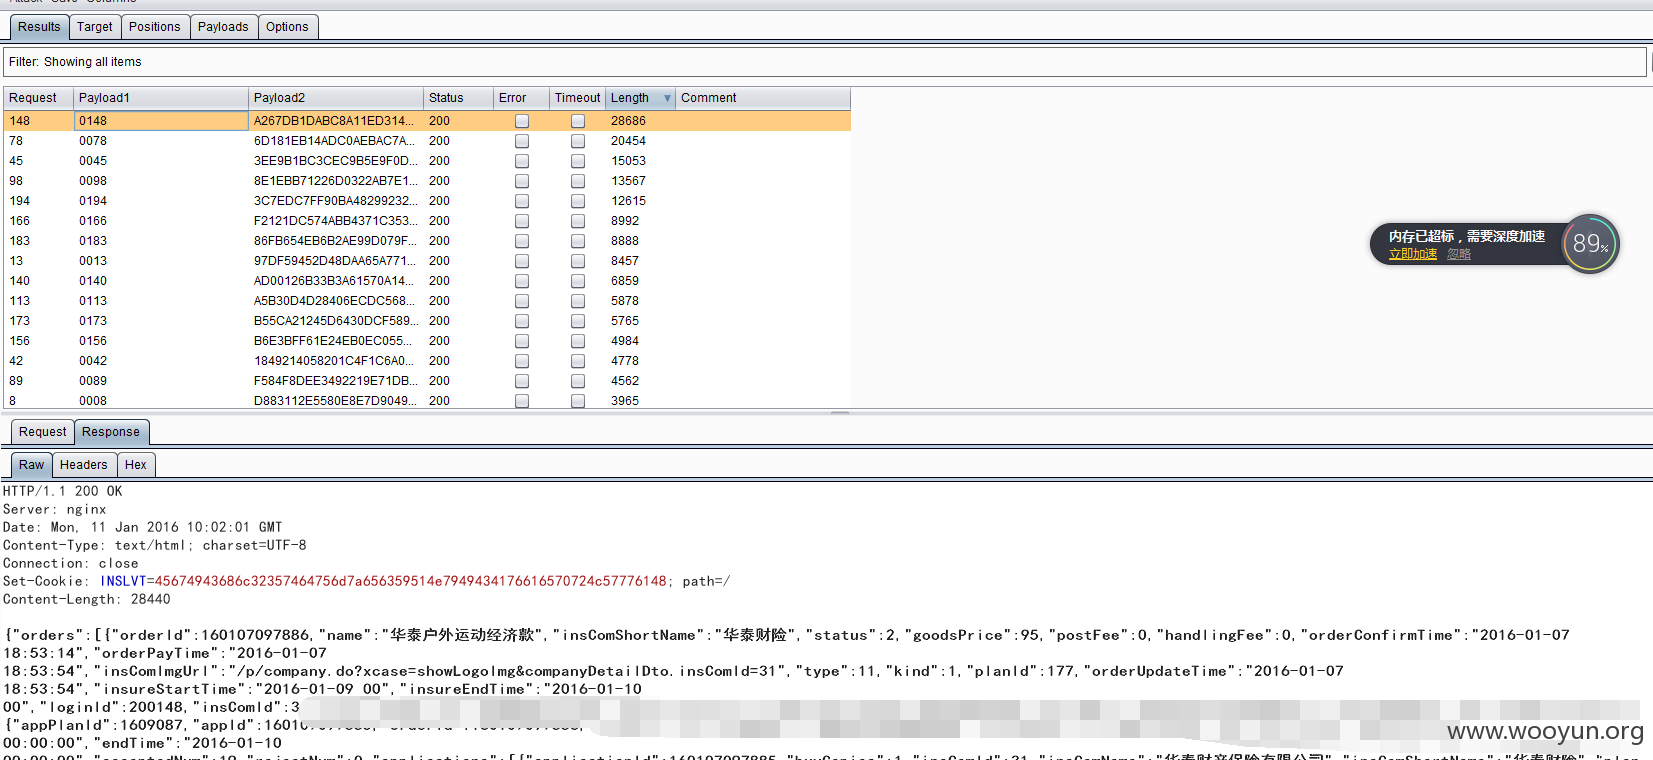Click the 忽略 link in memory popup
The height and width of the screenshot is (760, 1653).
[x=1459, y=254]
